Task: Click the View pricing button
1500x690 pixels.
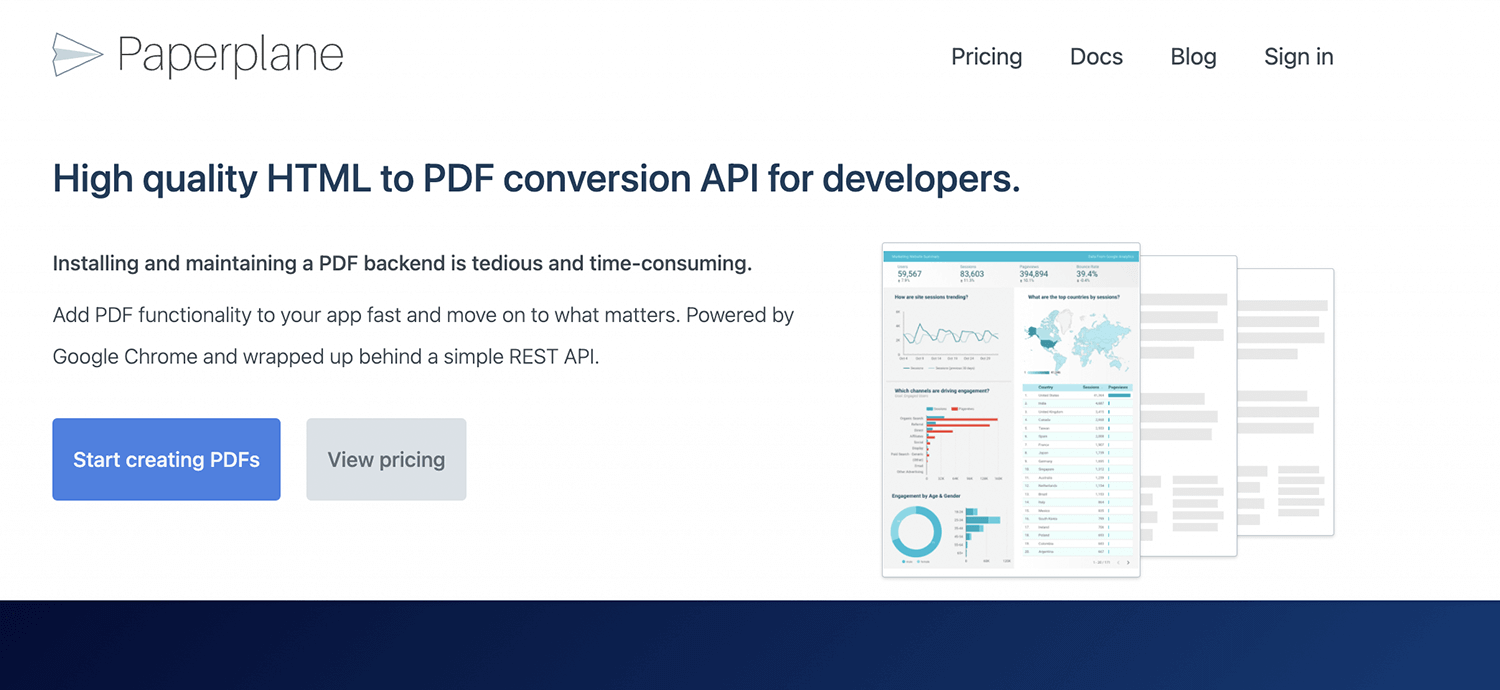Action: 386,459
